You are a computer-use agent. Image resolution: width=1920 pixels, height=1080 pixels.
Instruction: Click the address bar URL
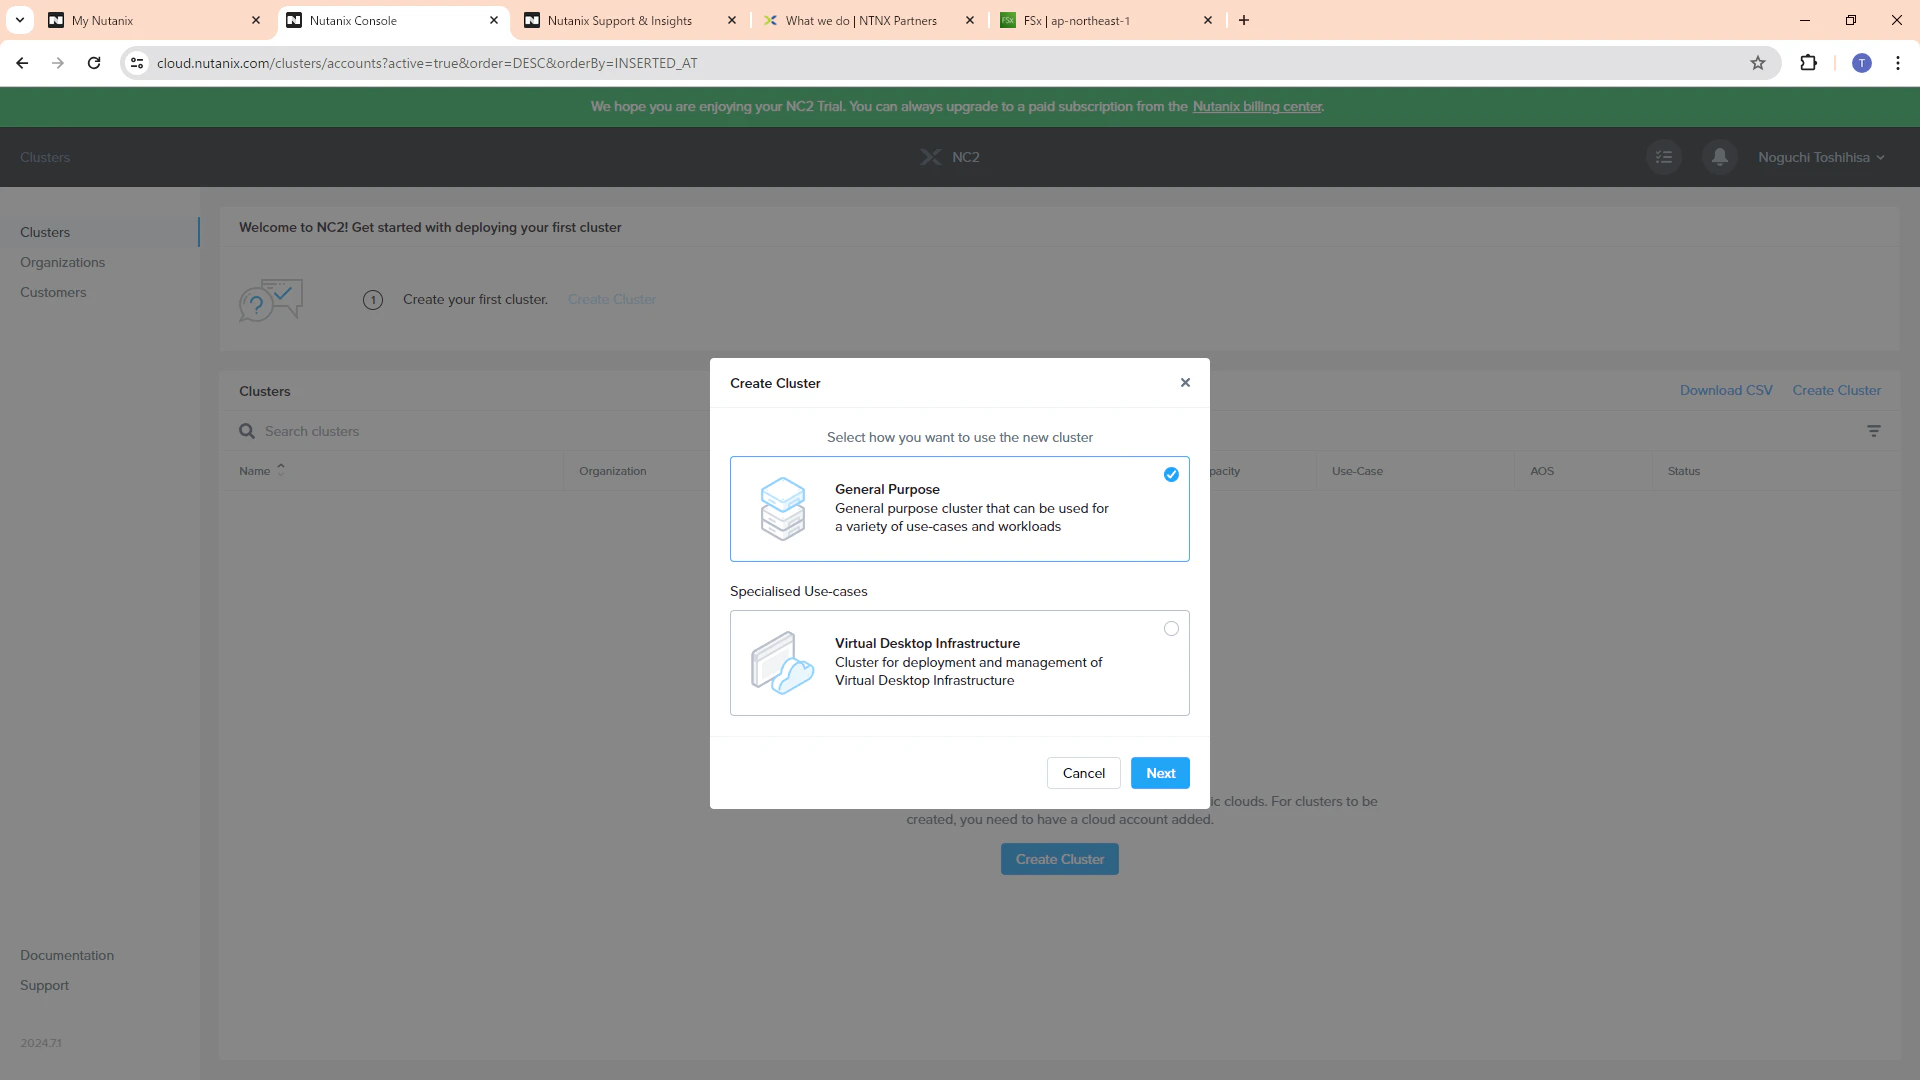coord(427,63)
